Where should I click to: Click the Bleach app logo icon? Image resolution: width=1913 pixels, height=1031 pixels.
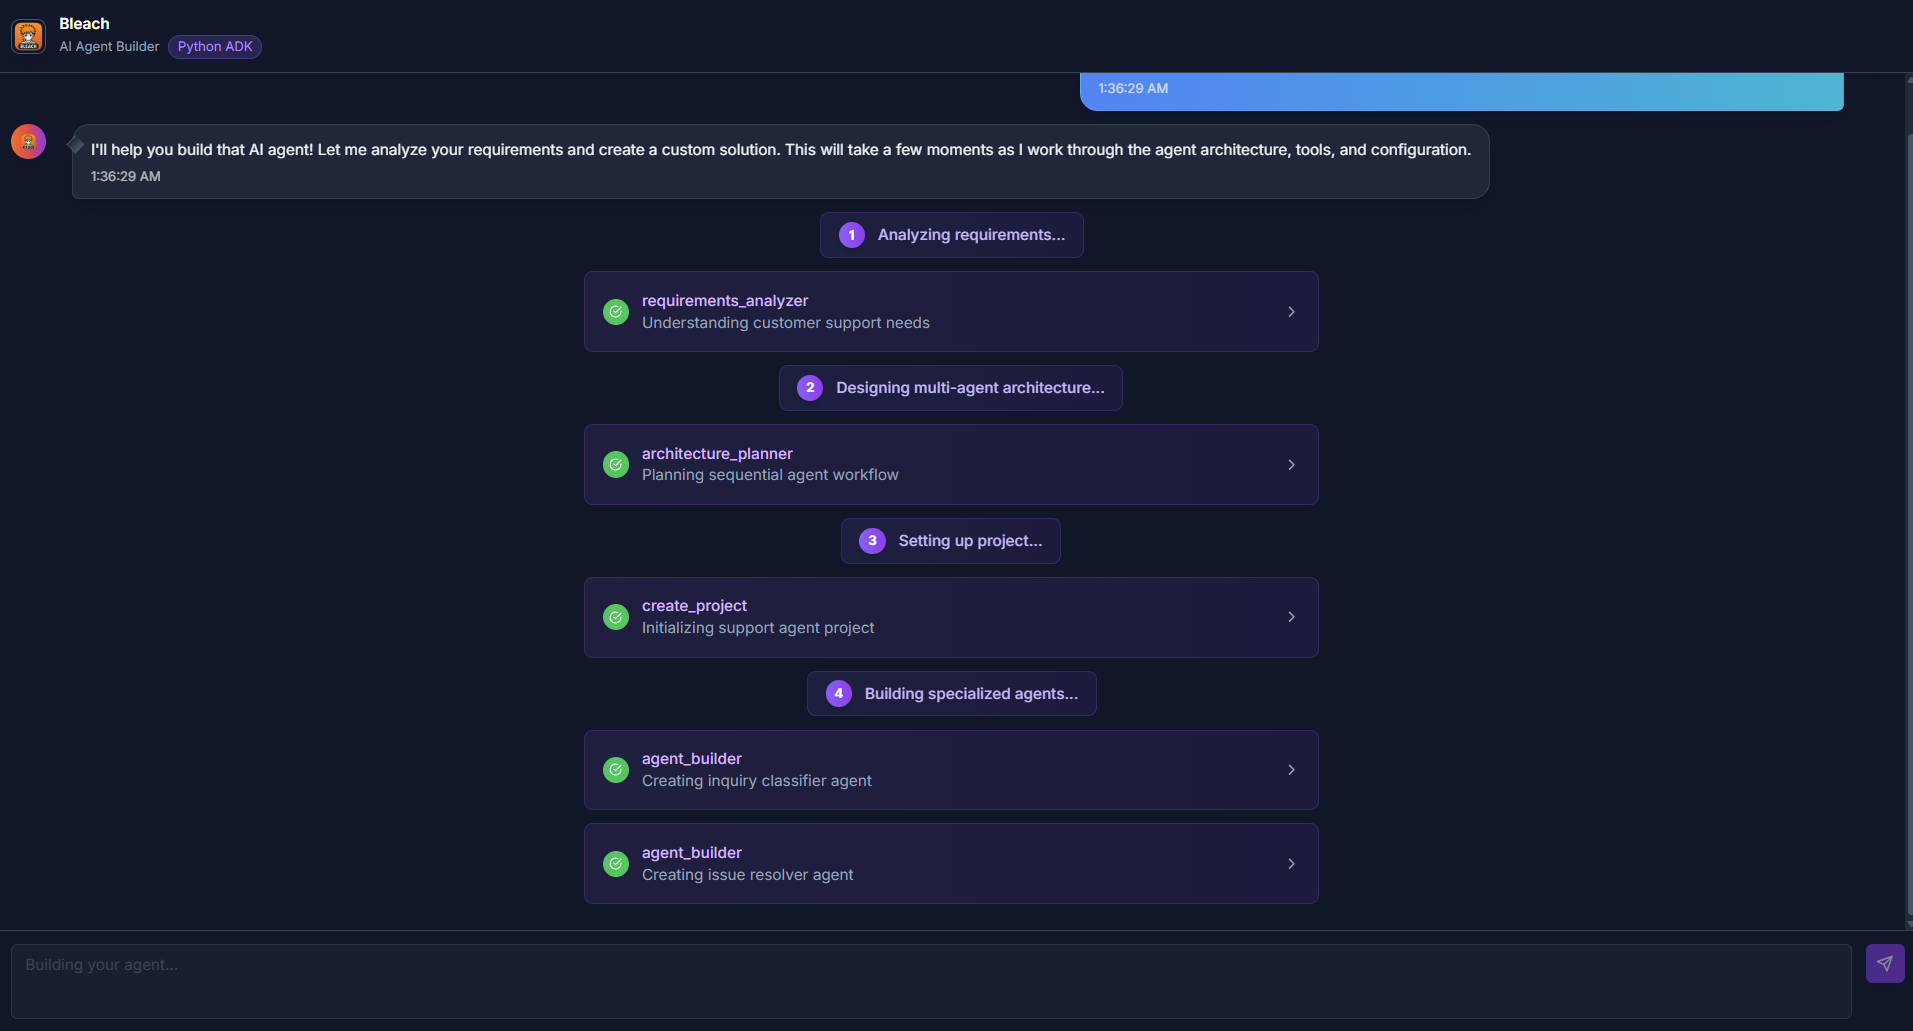(x=28, y=36)
